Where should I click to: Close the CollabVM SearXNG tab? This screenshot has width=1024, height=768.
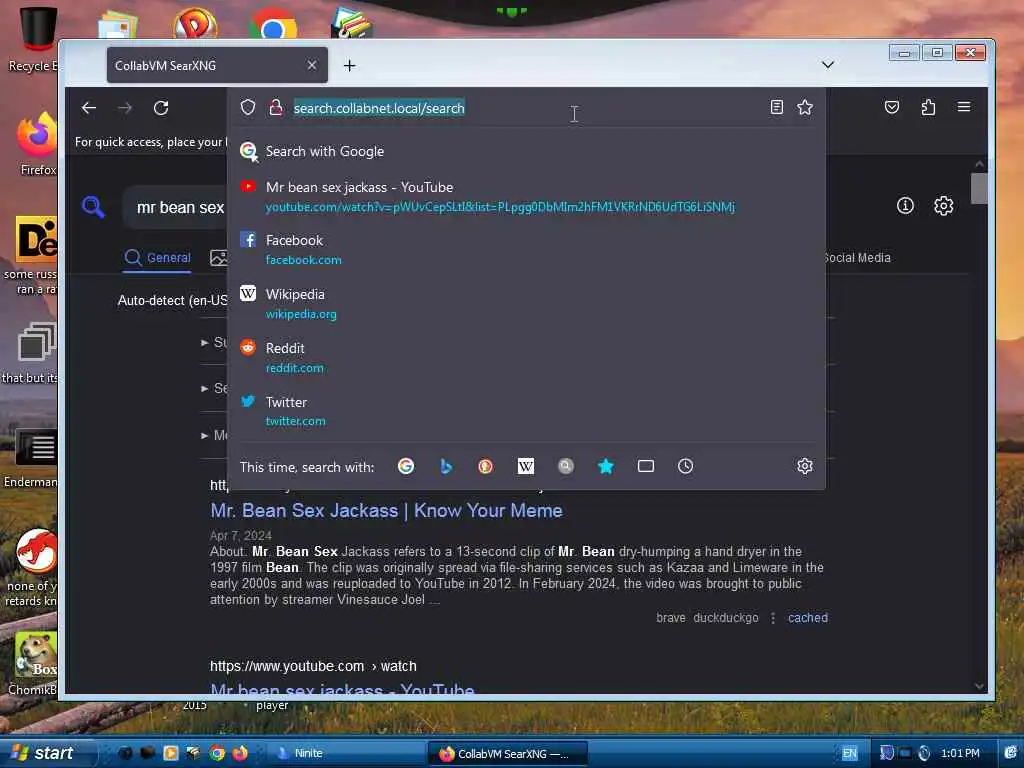pyautogui.click(x=312, y=65)
